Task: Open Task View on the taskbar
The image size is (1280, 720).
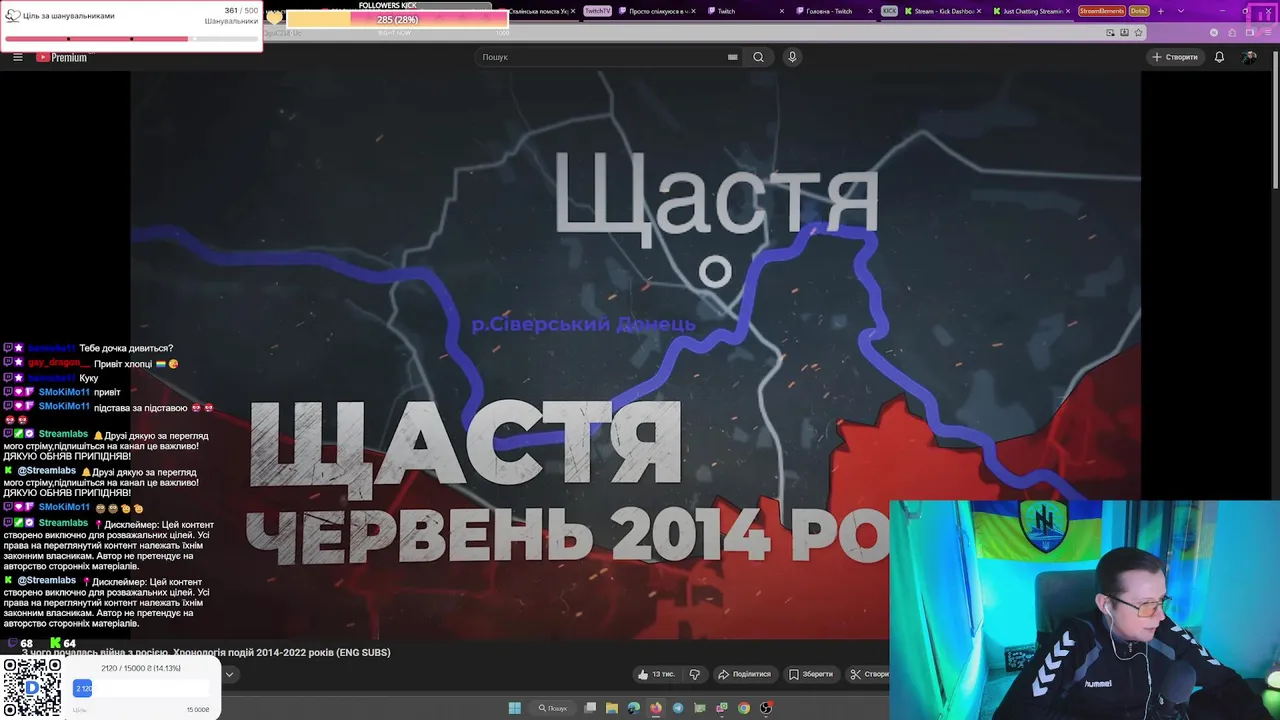Action: tap(591, 708)
